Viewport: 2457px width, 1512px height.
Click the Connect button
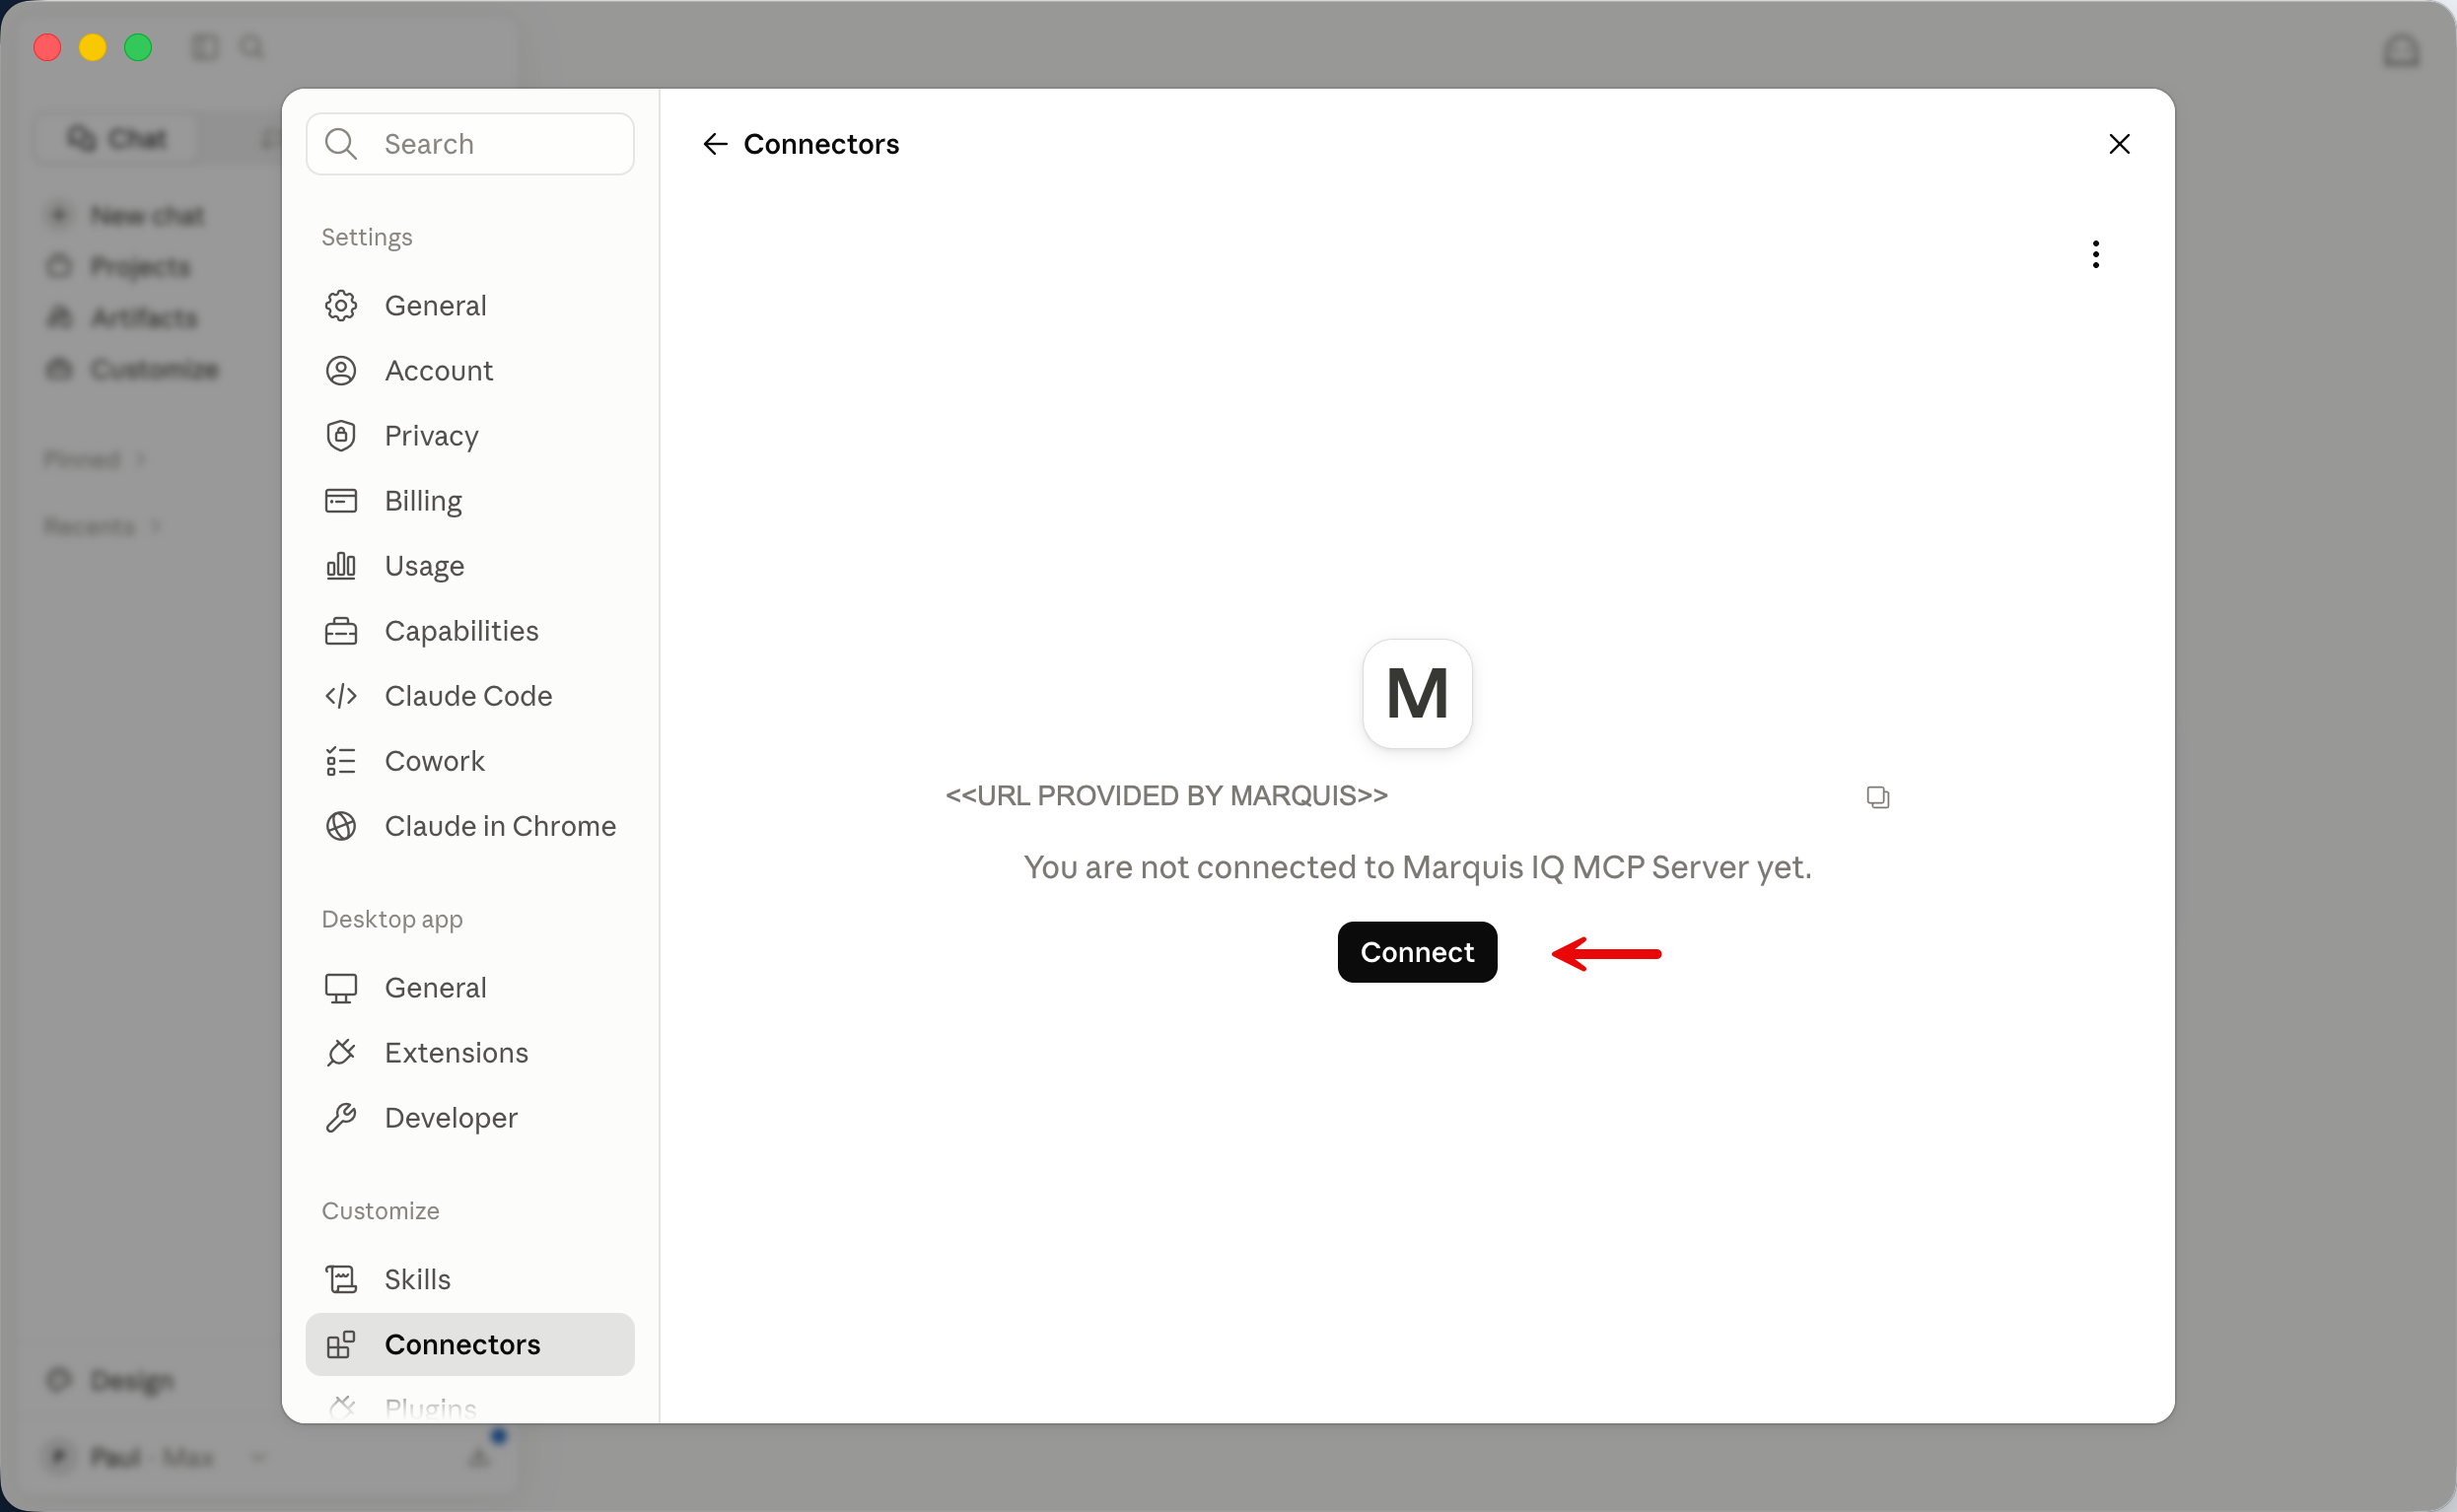(x=1417, y=952)
